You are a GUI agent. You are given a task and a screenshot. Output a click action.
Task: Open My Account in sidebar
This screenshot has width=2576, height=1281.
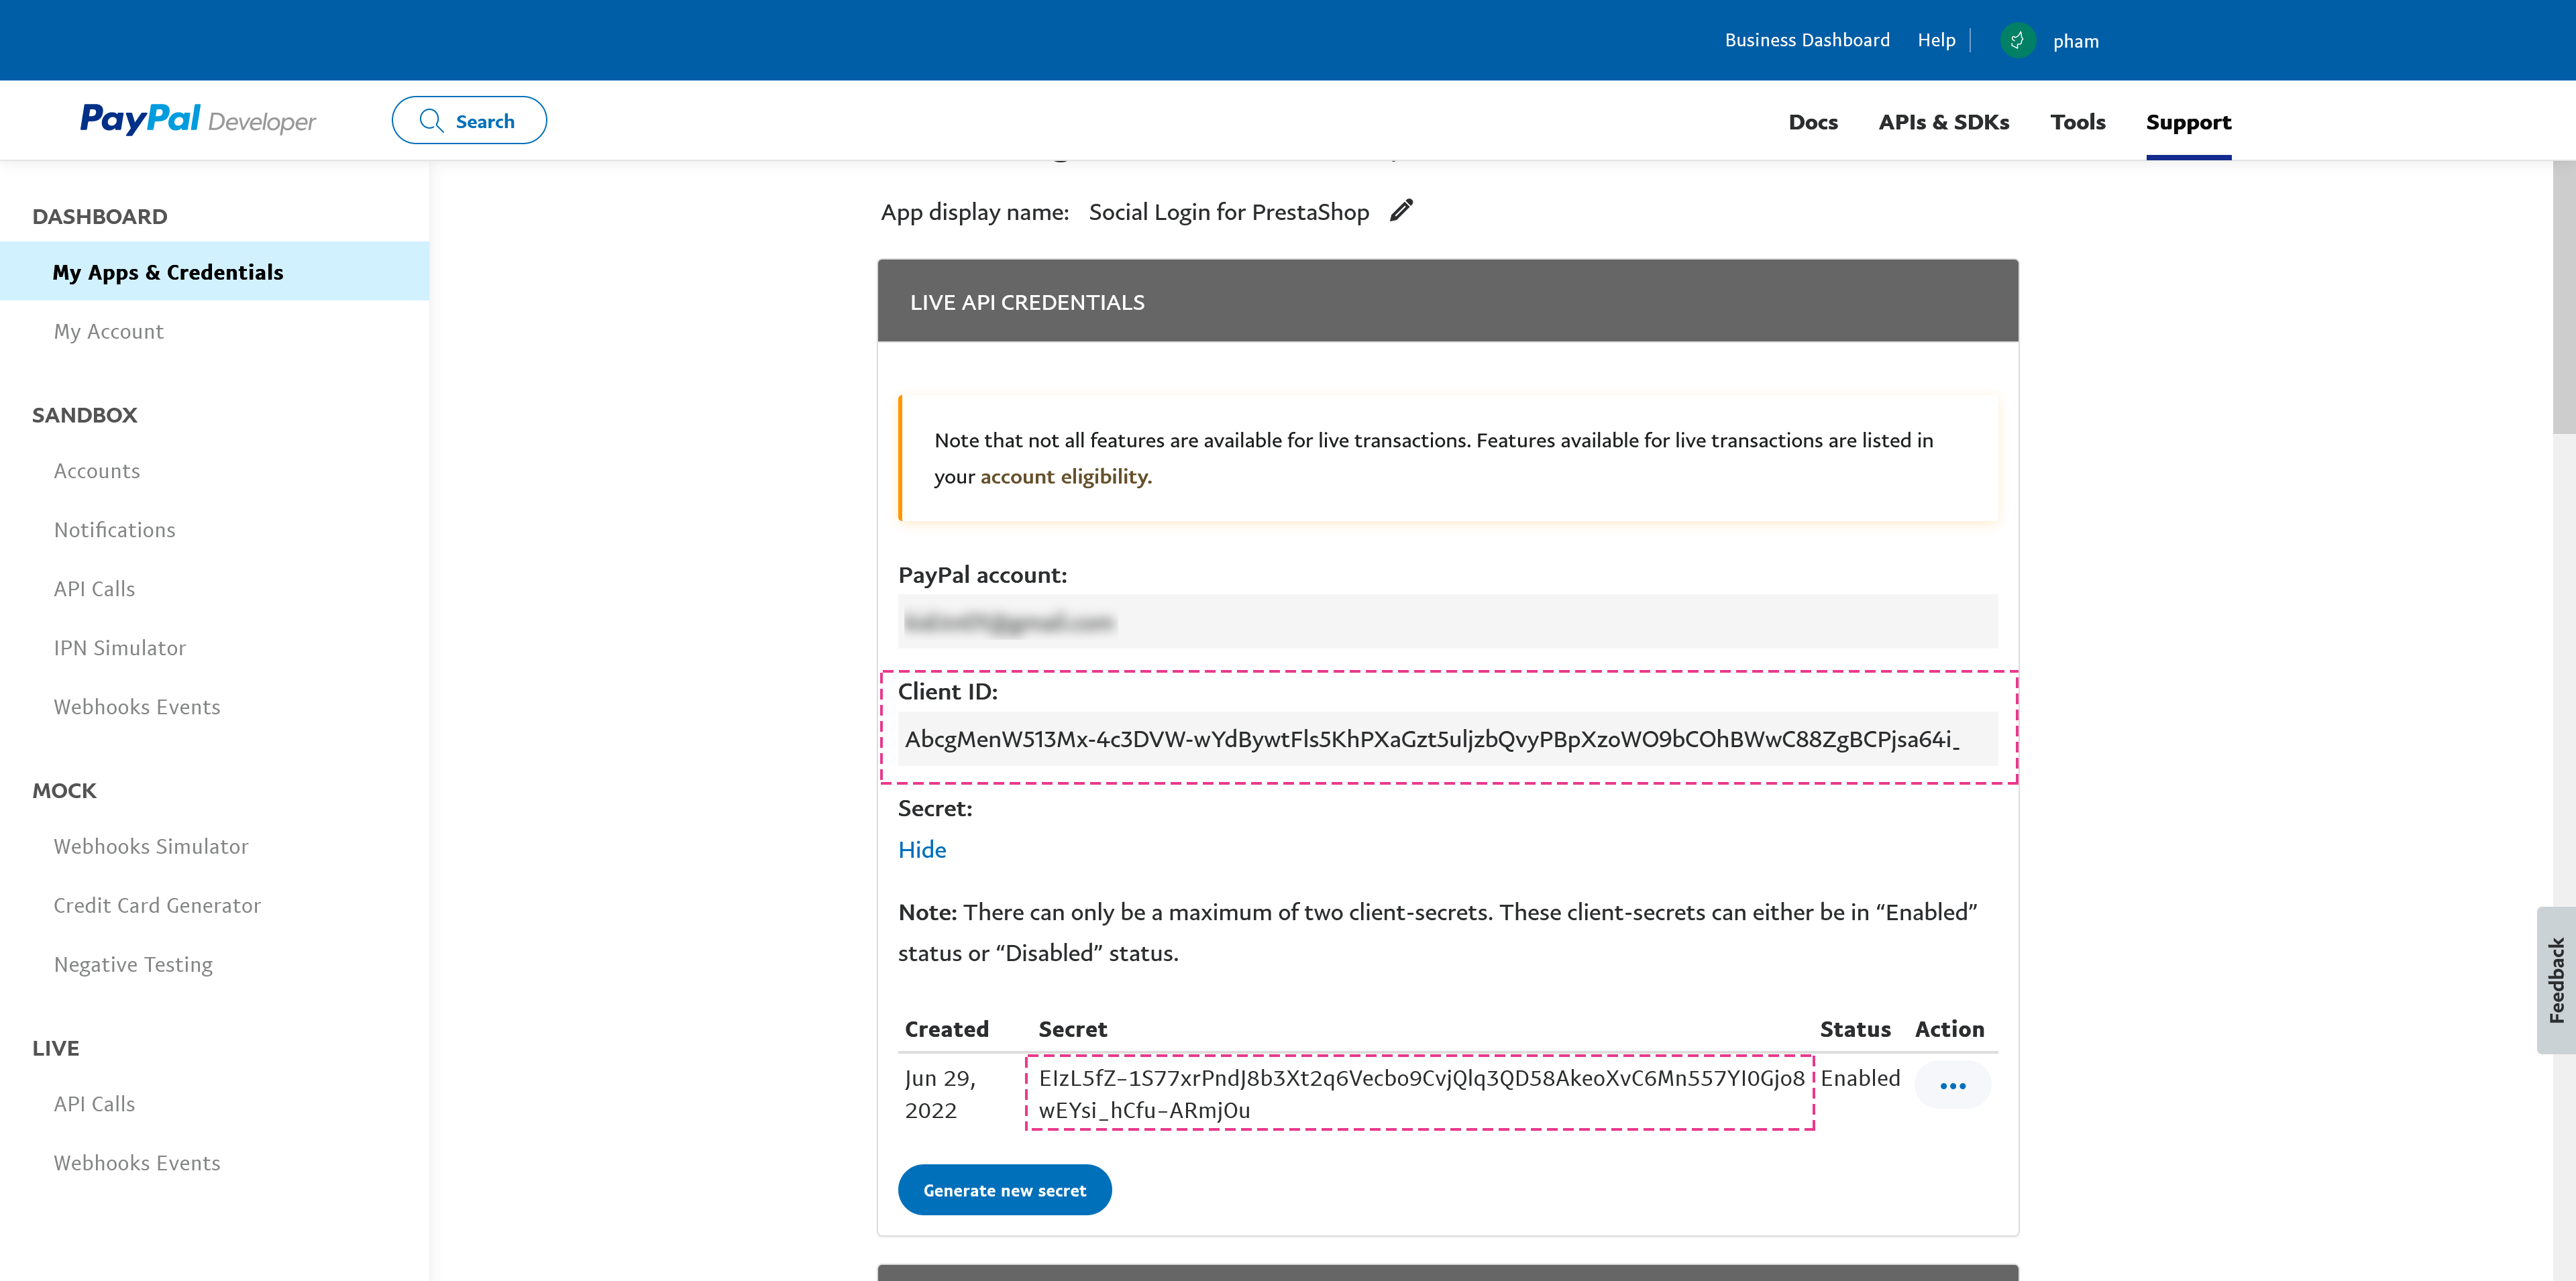tap(108, 331)
